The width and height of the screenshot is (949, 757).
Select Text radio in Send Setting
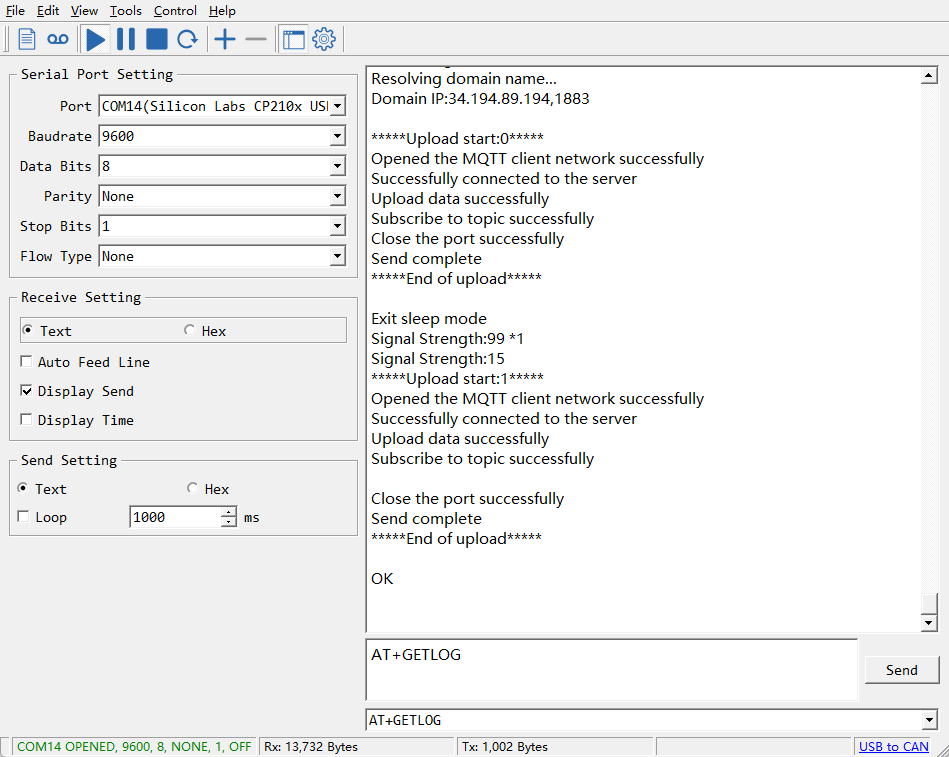pyautogui.click(x=22, y=488)
